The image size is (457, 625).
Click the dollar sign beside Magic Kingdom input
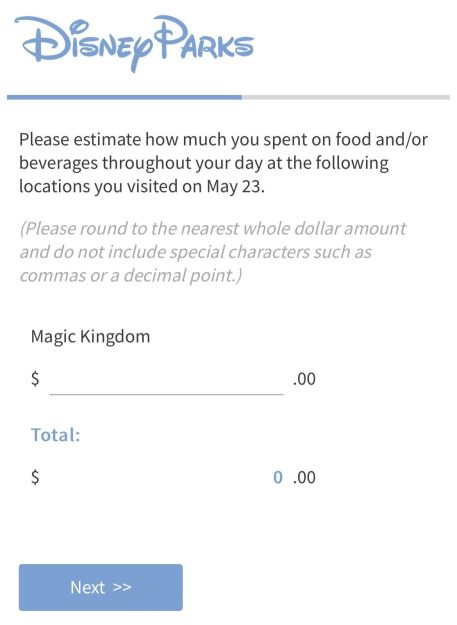point(35,379)
